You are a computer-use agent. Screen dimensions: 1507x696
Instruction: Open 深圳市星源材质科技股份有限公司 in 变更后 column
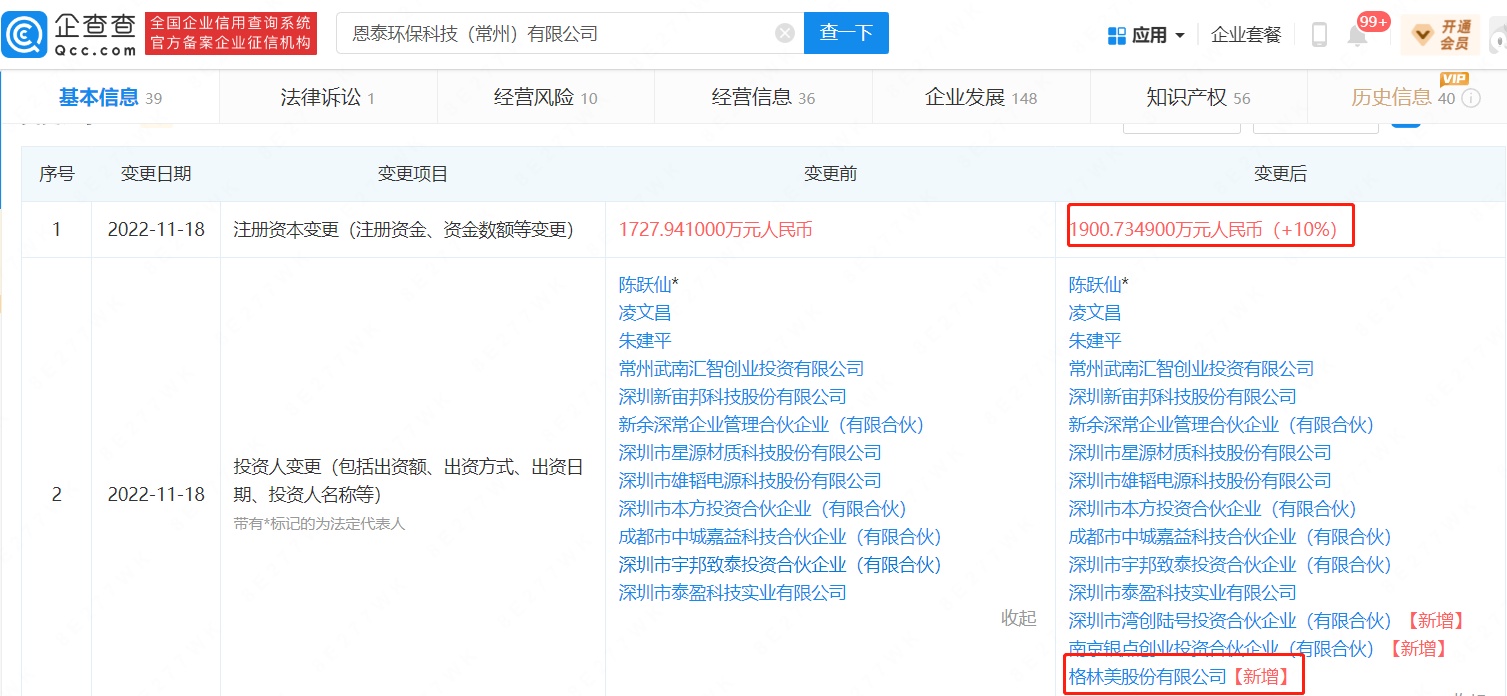pos(1200,453)
